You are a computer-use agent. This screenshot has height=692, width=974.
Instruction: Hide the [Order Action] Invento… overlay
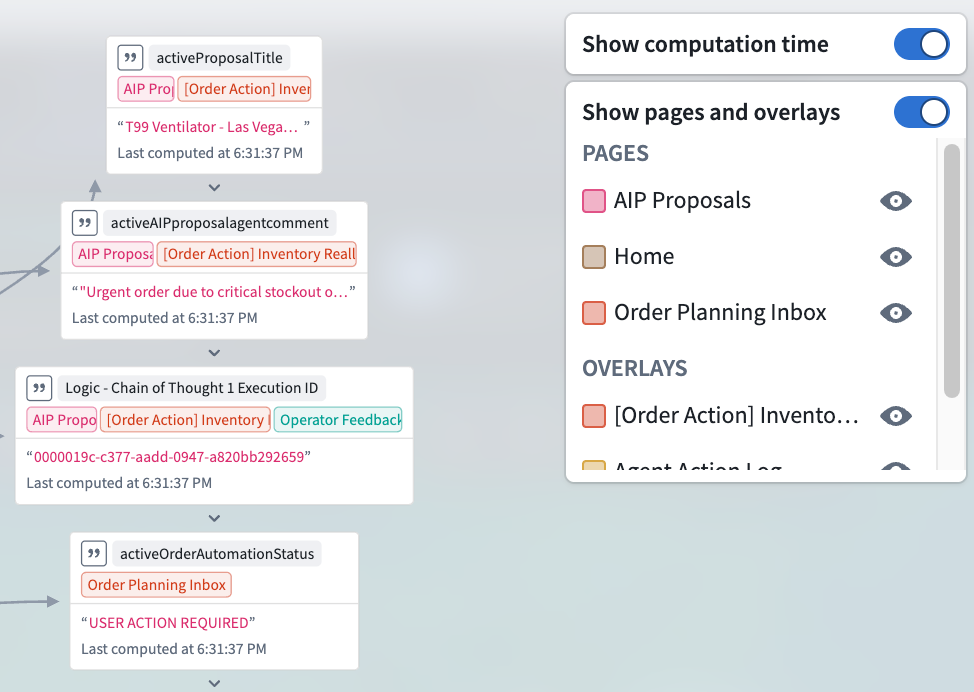(x=896, y=416)
